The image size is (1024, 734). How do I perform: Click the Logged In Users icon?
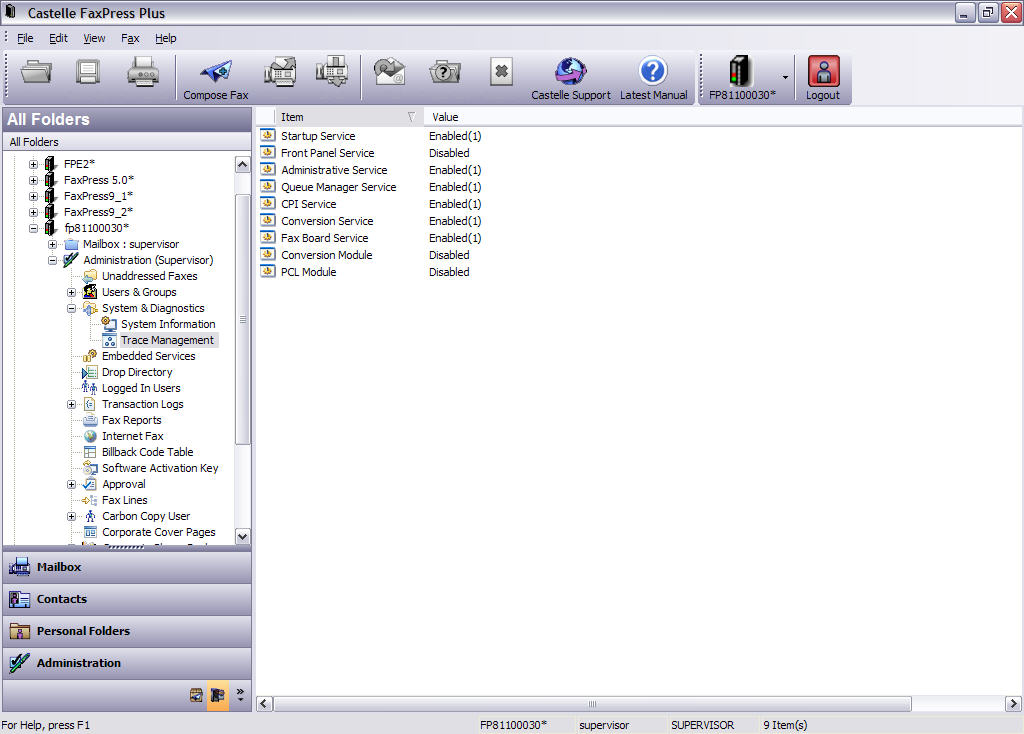point(89,388)
